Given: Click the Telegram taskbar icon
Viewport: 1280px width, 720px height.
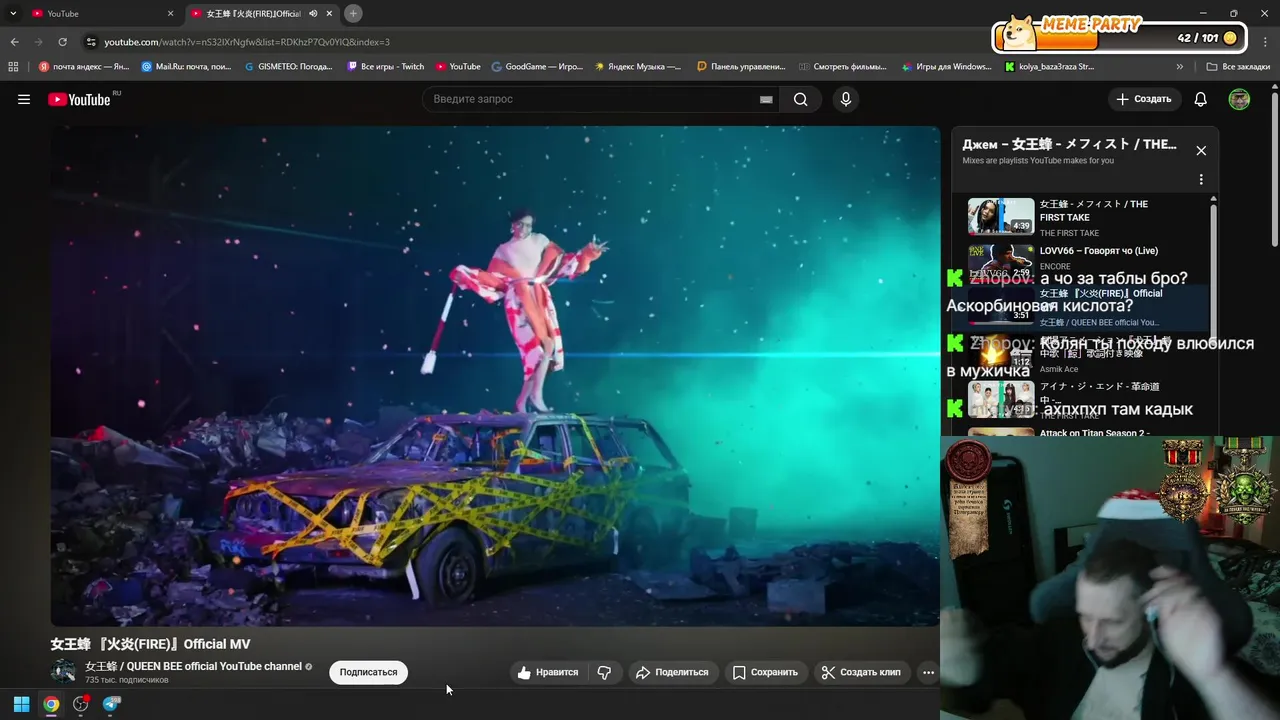Looking at the screenshot, I should tap(111, 704).
